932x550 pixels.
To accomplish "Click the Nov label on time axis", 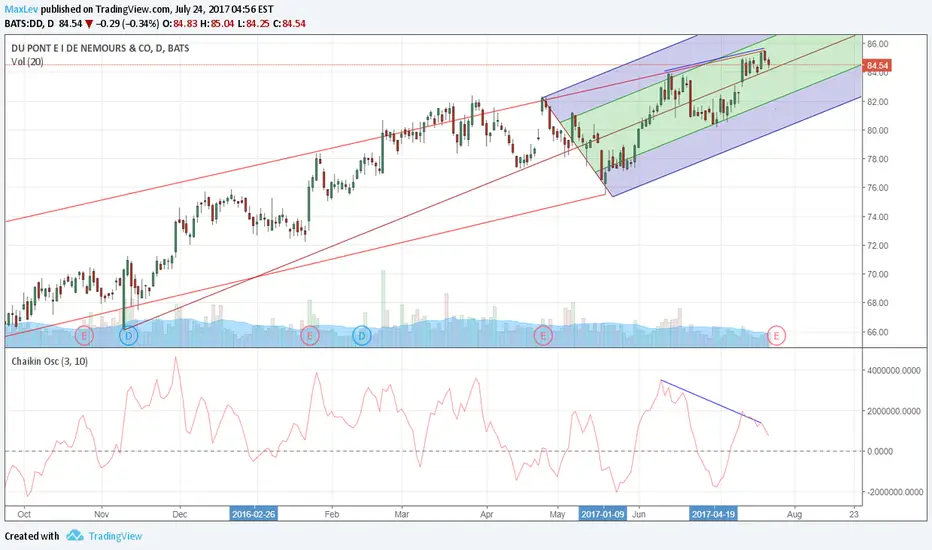I will tap(102, 514).
